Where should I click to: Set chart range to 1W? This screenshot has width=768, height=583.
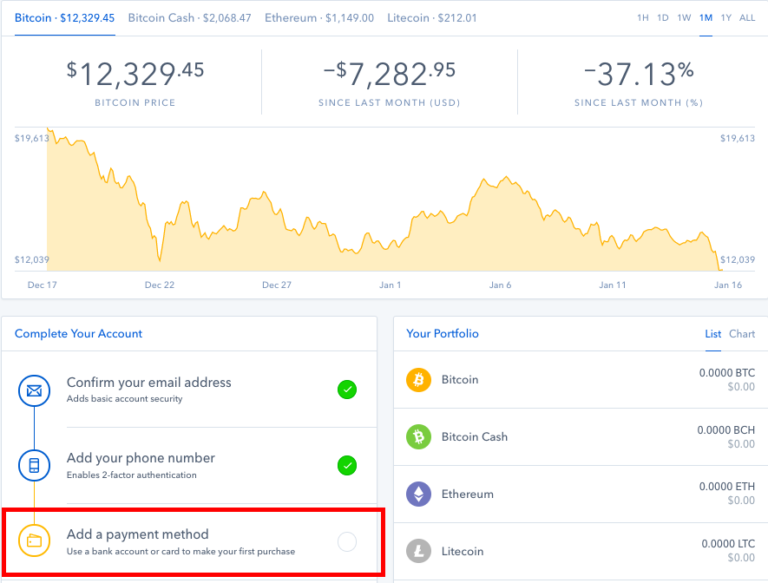point(684,18)
